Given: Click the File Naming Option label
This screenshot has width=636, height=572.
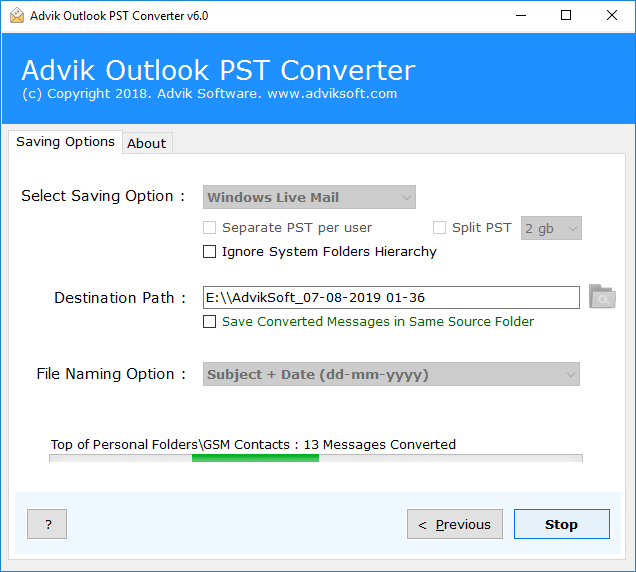Looking at the screenshot, I should pyautogui.click(x=111, y=374).
